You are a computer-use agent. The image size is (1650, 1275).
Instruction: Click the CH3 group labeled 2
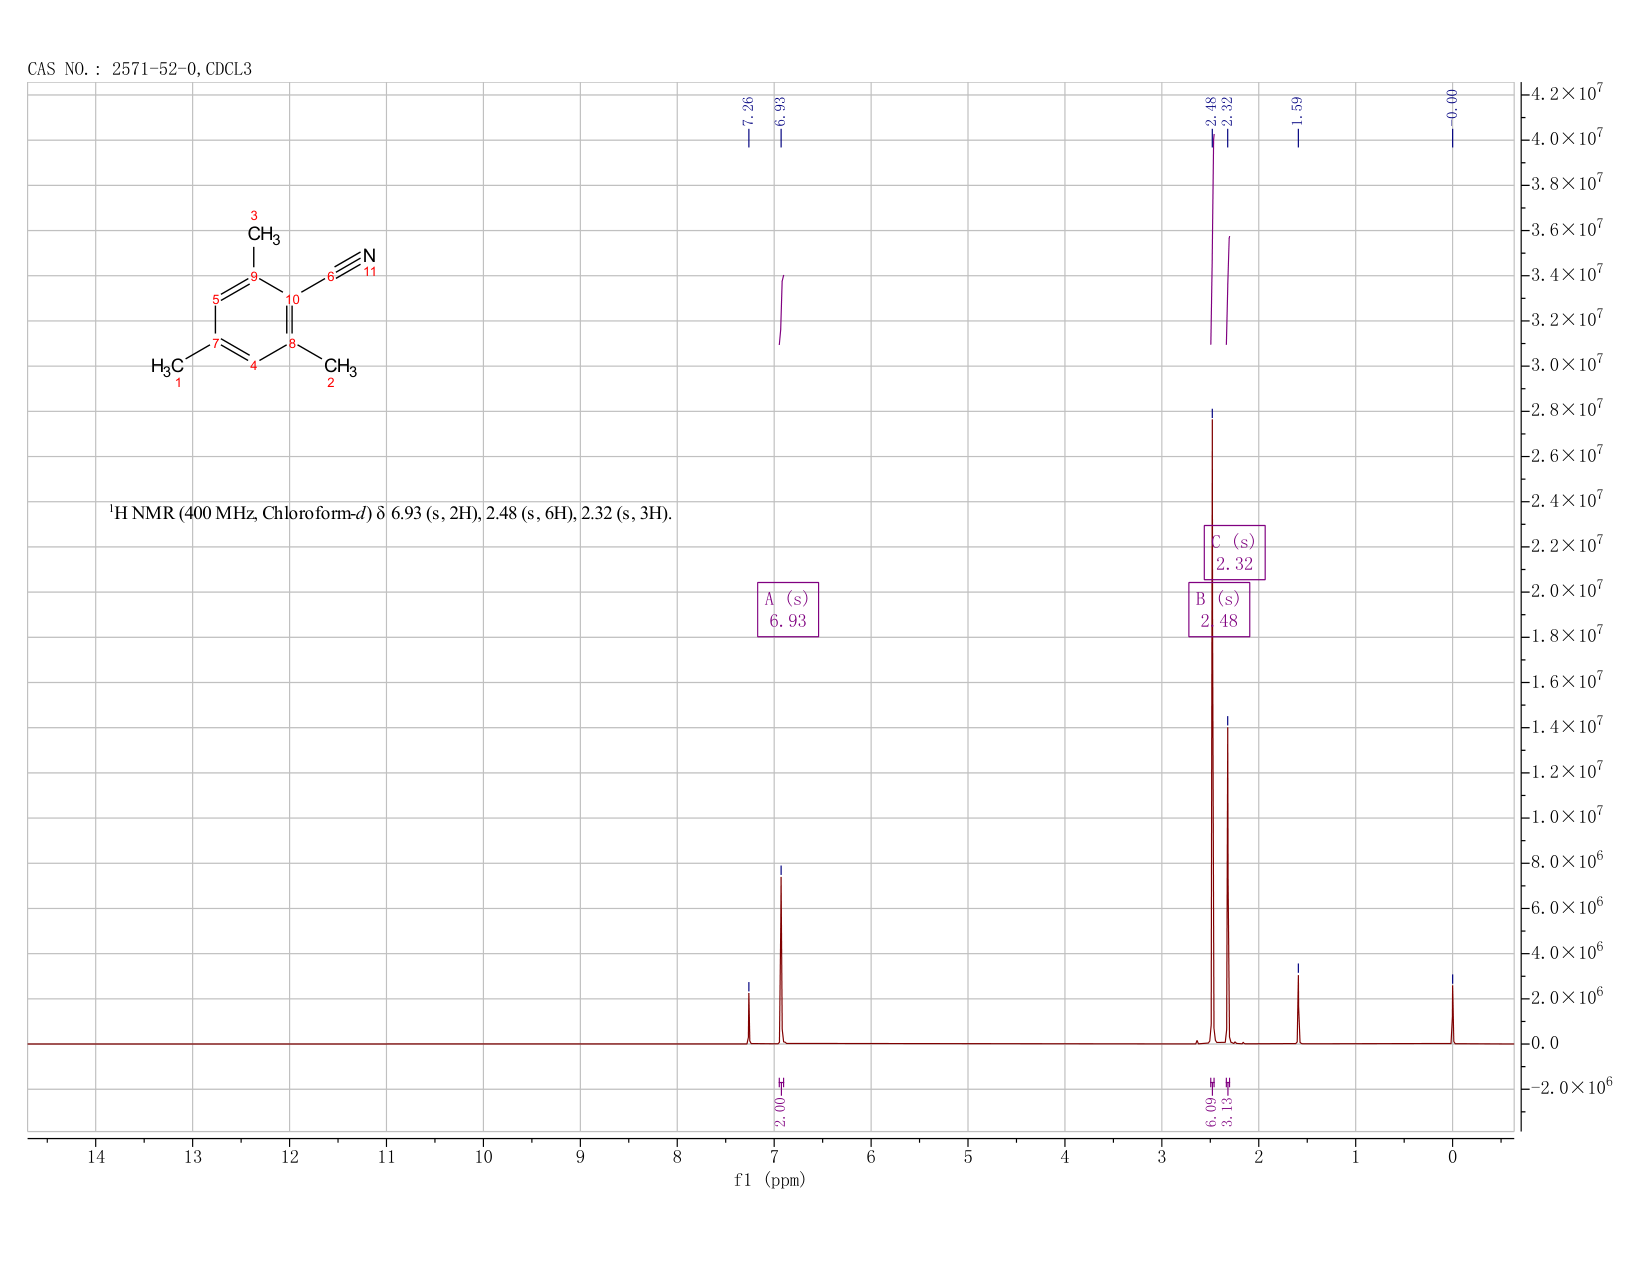(x=340, y=366)
